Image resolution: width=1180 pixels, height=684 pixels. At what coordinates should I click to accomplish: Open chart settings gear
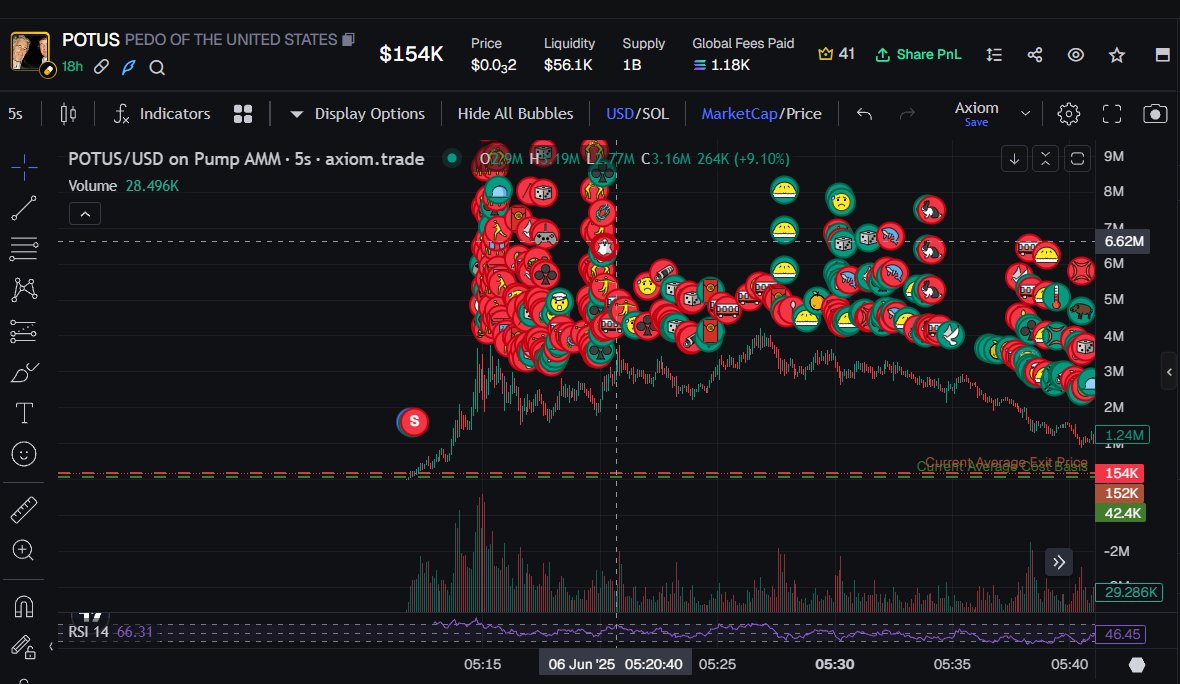1069,114
